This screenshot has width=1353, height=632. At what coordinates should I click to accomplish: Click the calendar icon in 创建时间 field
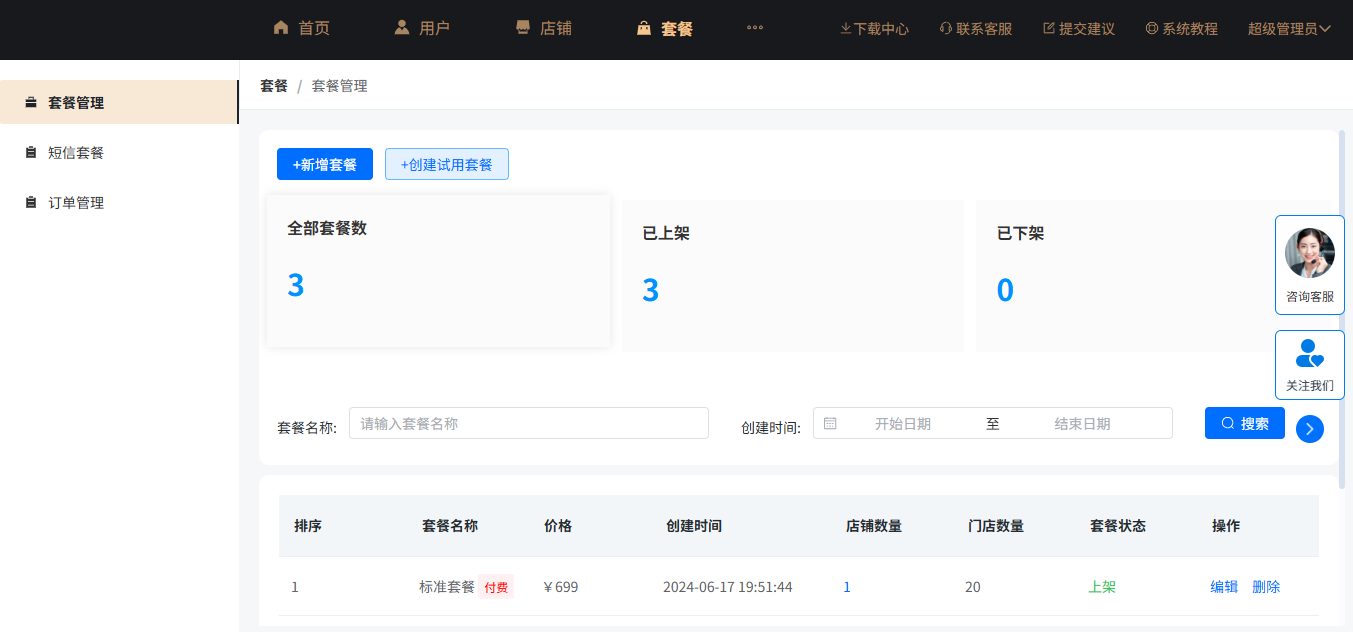coord(830,422)
